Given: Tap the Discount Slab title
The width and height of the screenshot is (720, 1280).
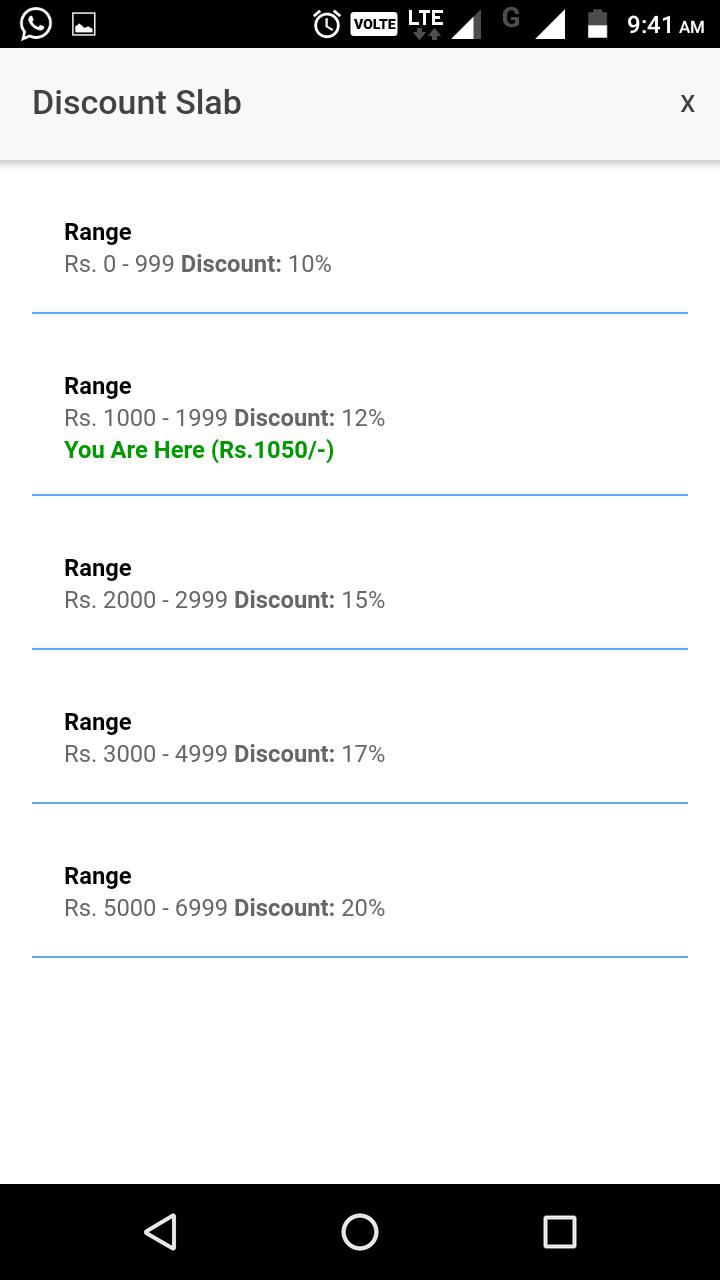Looking at the screenshot, I should coord(137,103).
